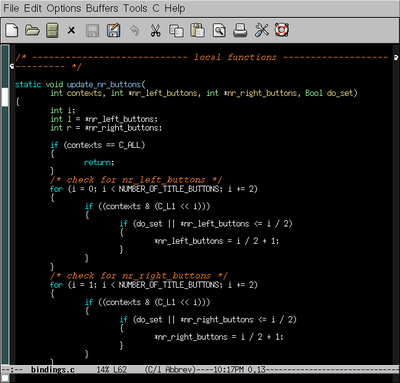The width and height of the screenshot is (400, 383).
Task: Click the 'local functions' comment header
Action: click(x=235, y=57)
